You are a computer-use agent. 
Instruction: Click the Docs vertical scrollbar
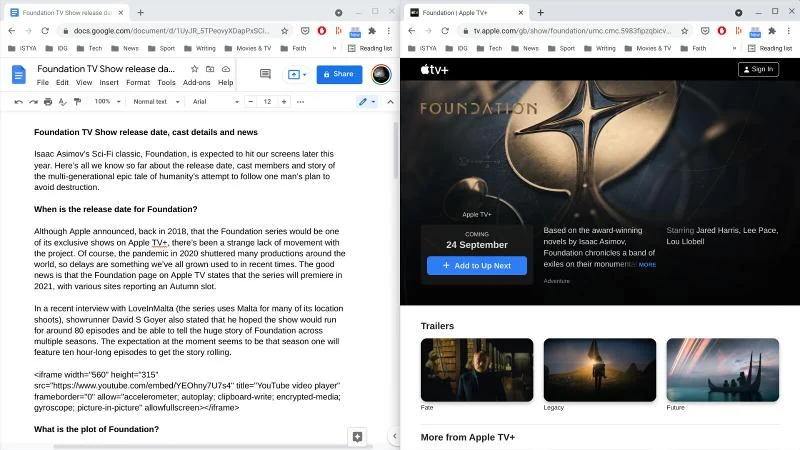396,151
